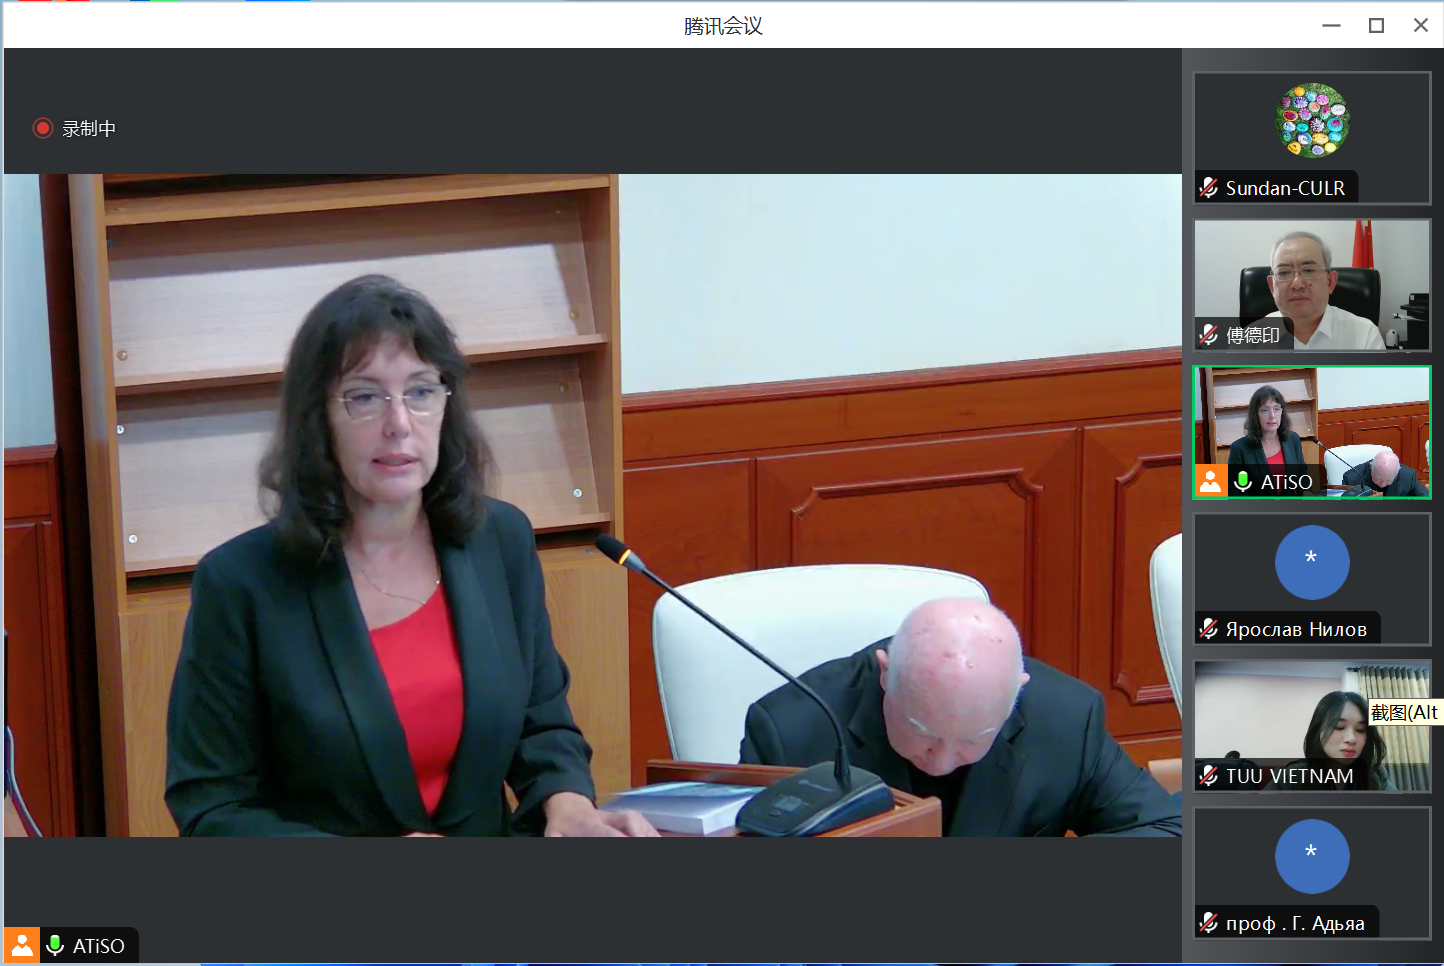Select the Sundan-CULR colorful avatar
Screen dimensions: 1444x966
tap(1312, 120)
